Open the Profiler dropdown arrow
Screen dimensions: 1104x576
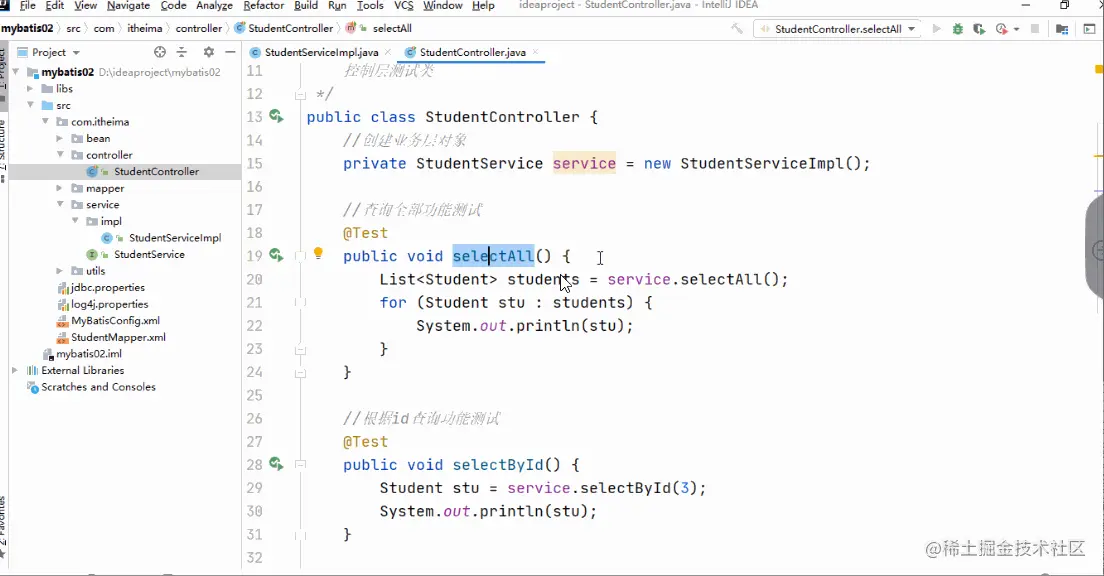point(1016,30)
